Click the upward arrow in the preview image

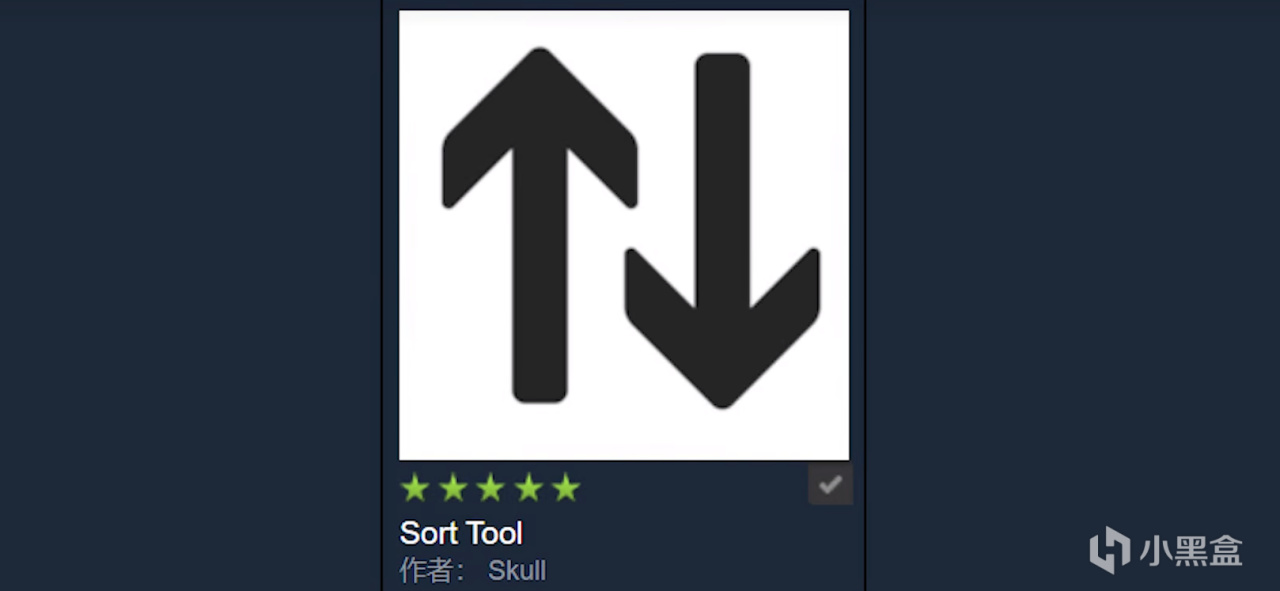540,225
